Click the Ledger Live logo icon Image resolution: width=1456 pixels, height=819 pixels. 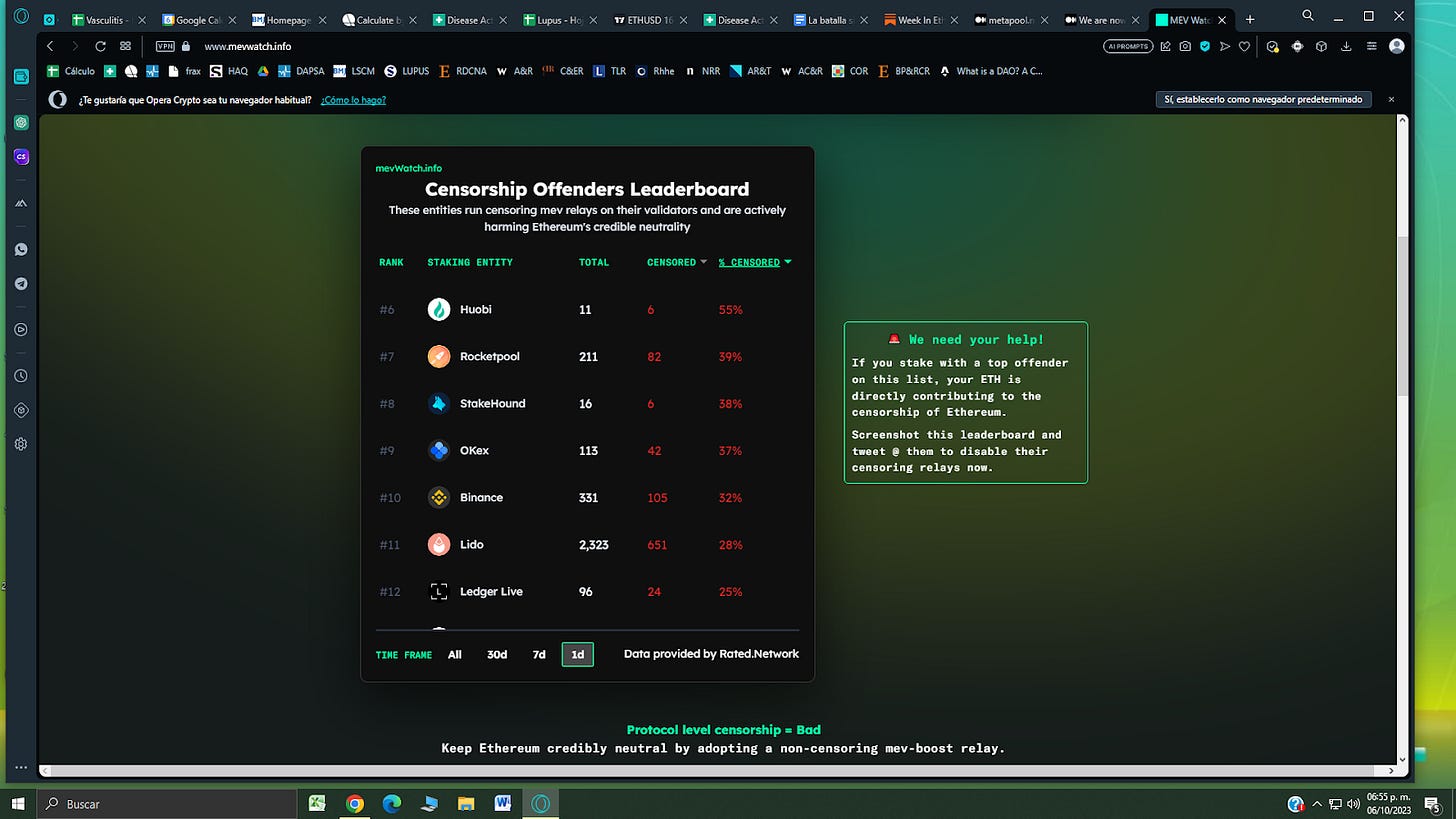(x=439, y=591)
